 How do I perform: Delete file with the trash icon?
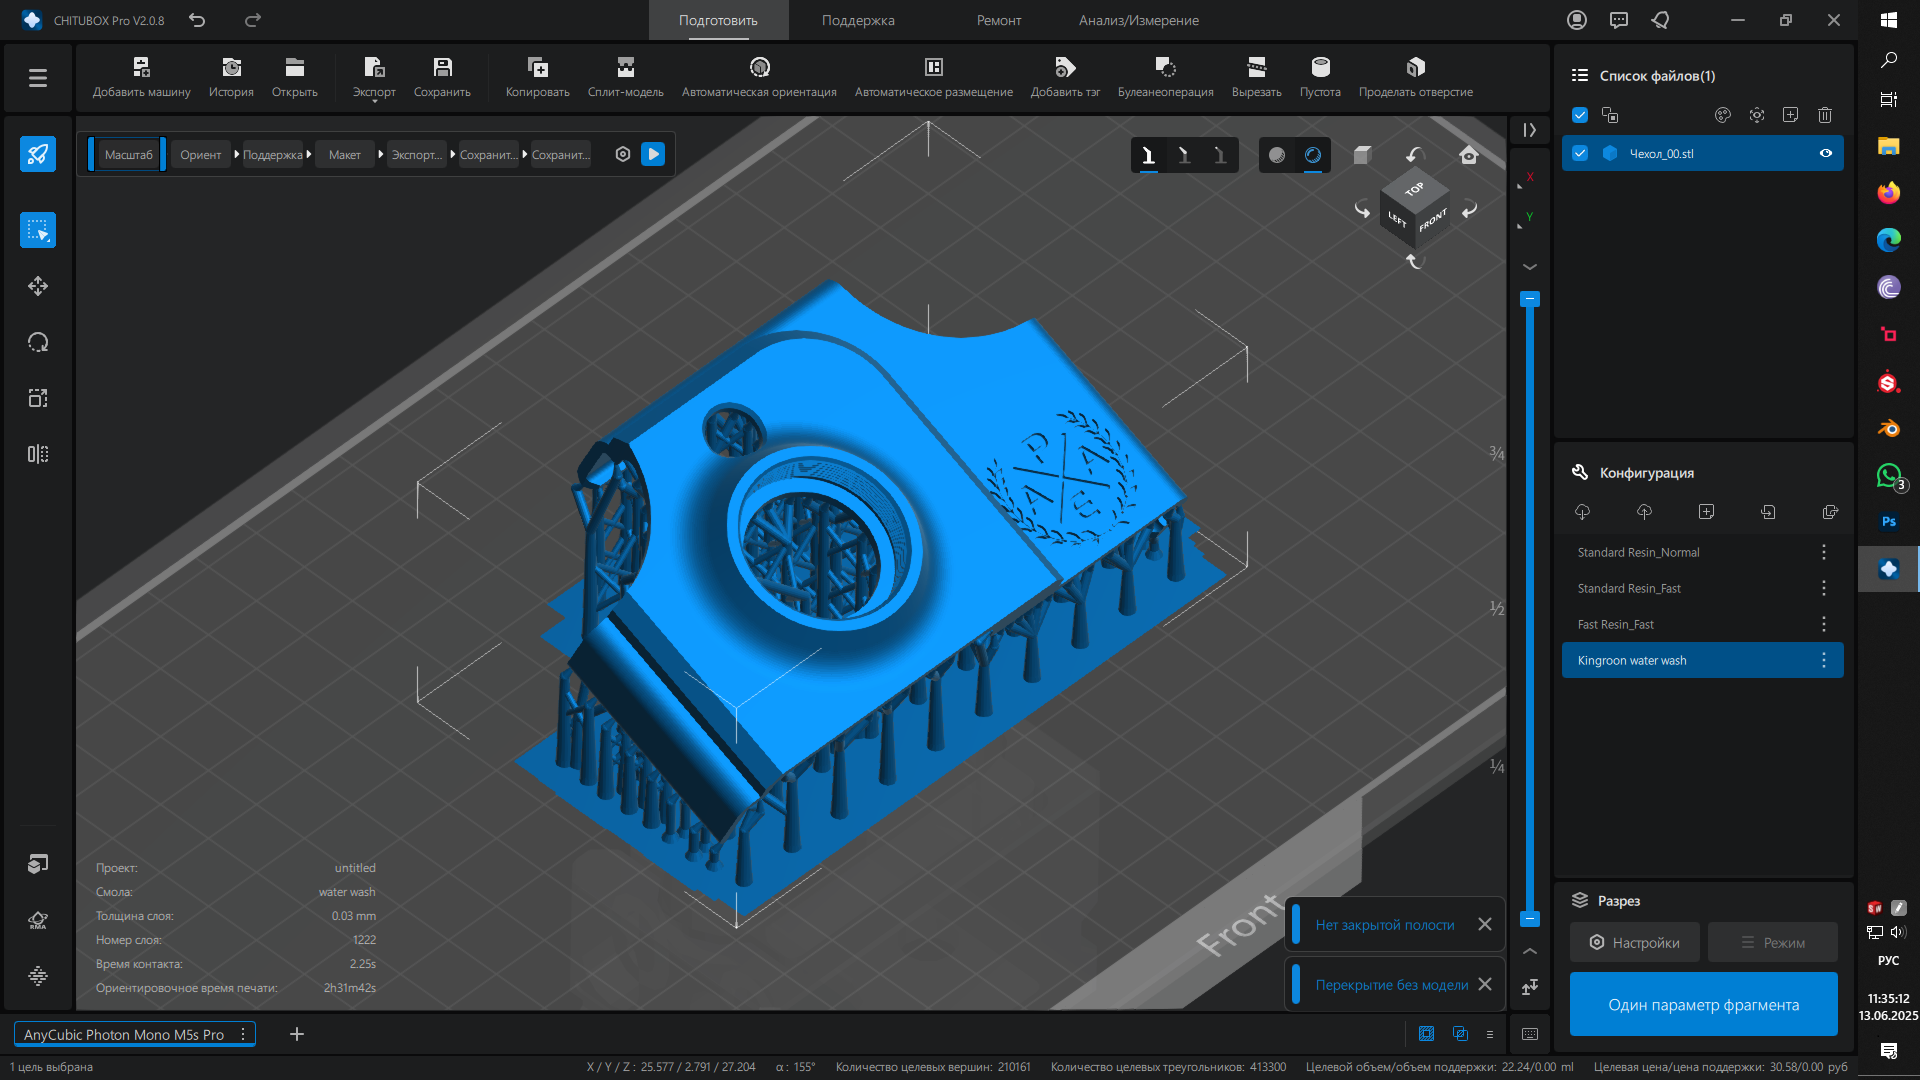click(1824, 116)
